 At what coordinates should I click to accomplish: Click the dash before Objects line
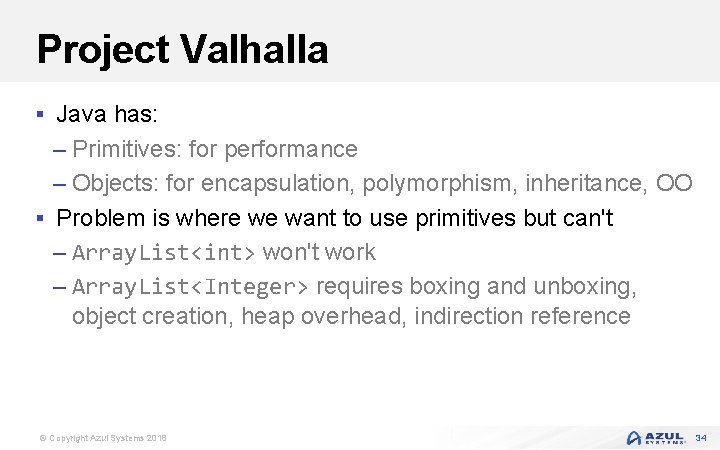point(59,185)
